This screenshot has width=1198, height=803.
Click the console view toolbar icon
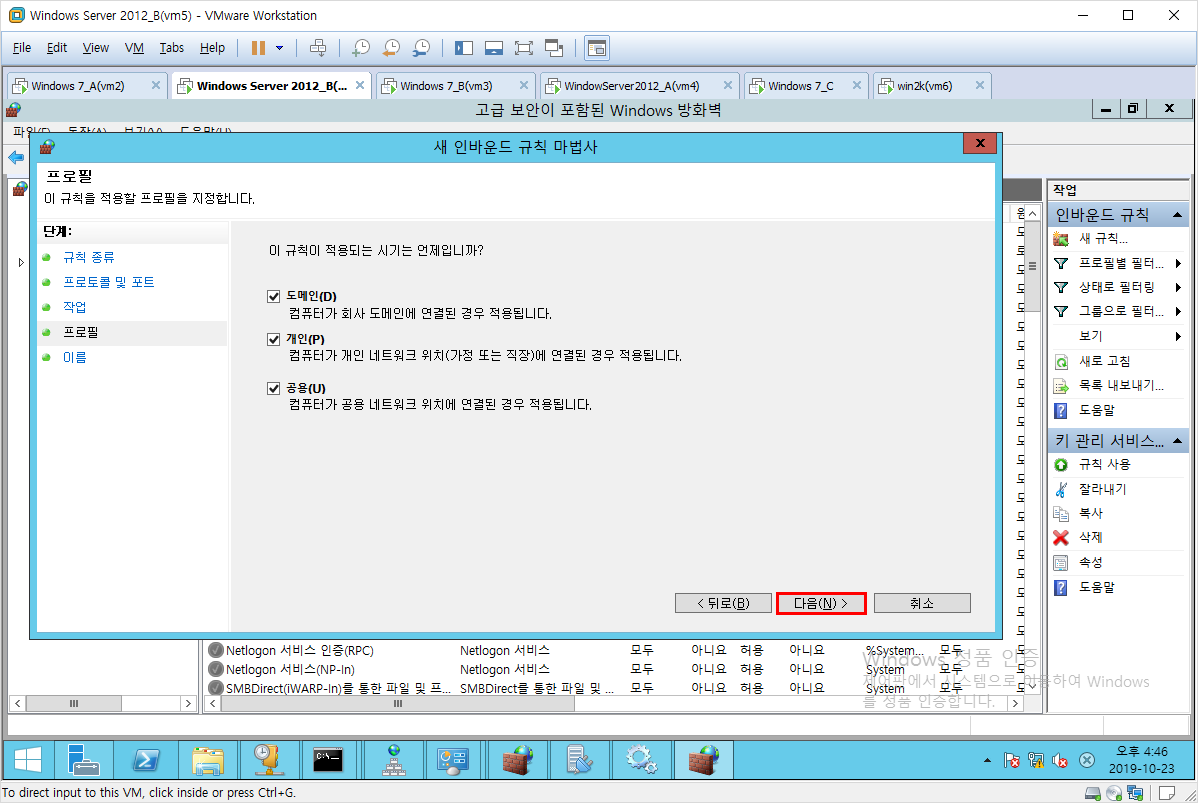pyautogui.click(x=597, y=48)
